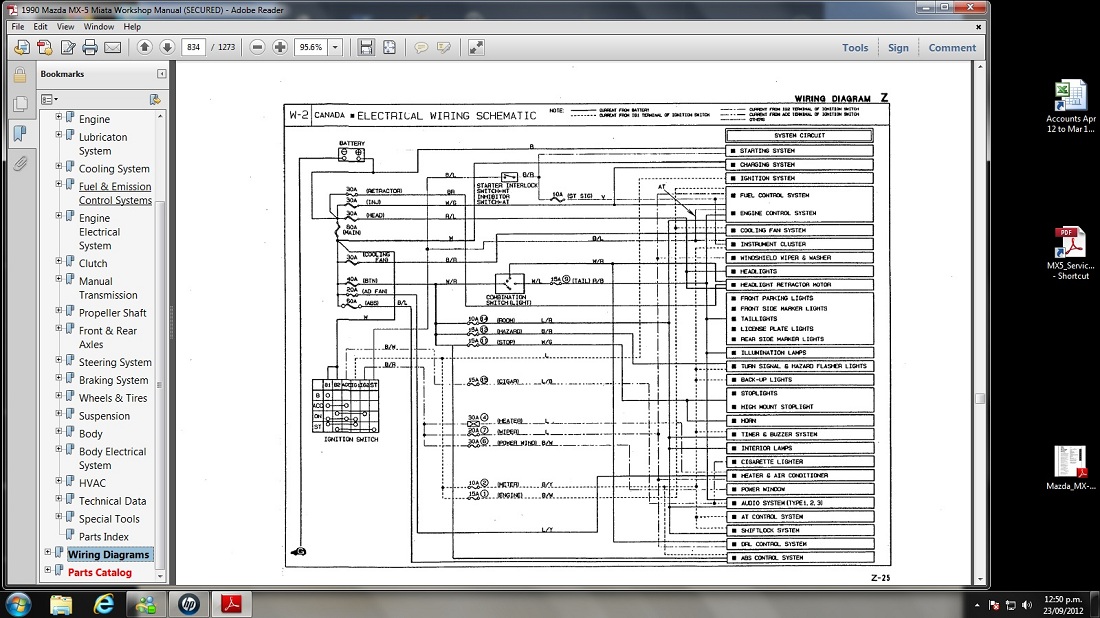Launch Internet Explorer from taskbar

click(104, 604)
